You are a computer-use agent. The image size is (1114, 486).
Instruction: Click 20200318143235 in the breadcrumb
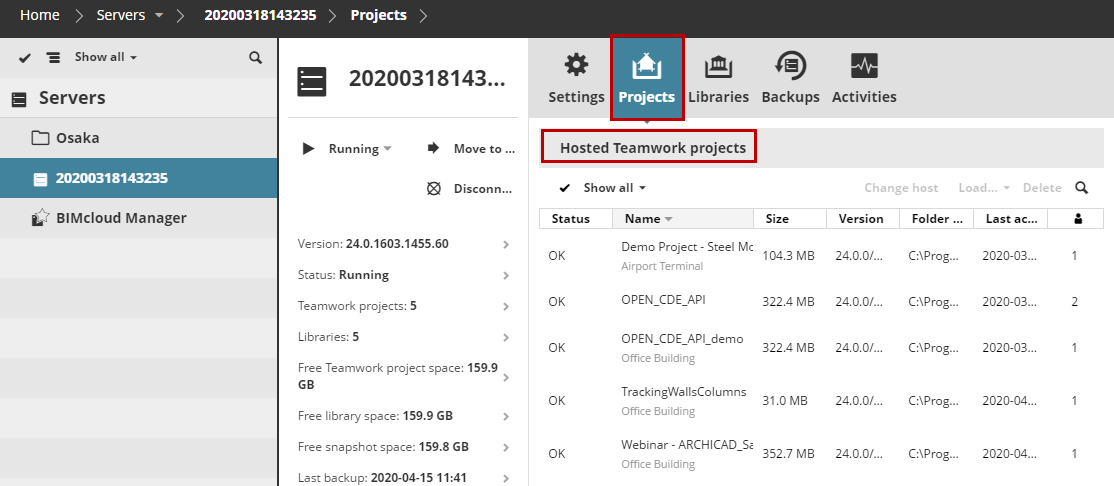pyautogui.click(x=260, y=15)
